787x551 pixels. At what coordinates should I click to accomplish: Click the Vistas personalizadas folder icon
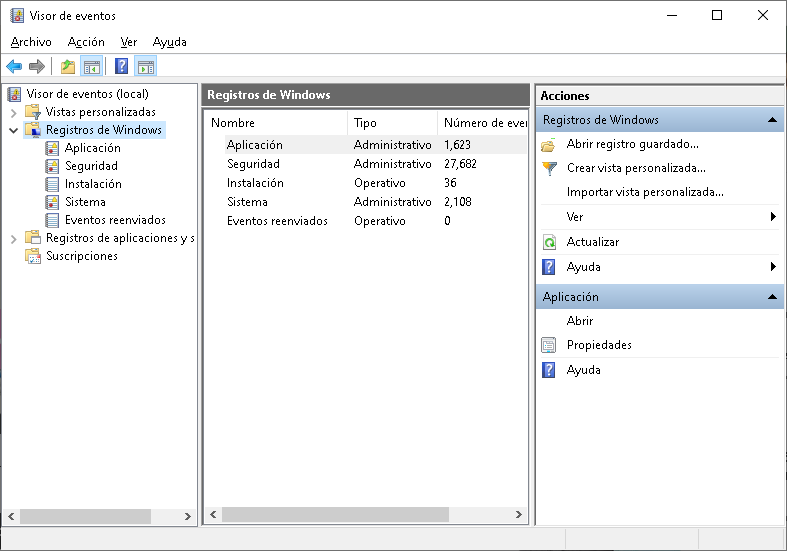tap(33, 111)
